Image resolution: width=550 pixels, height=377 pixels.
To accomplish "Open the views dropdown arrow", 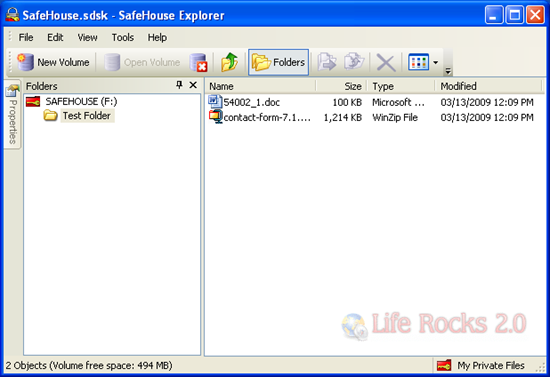I will tap(435, 63).
